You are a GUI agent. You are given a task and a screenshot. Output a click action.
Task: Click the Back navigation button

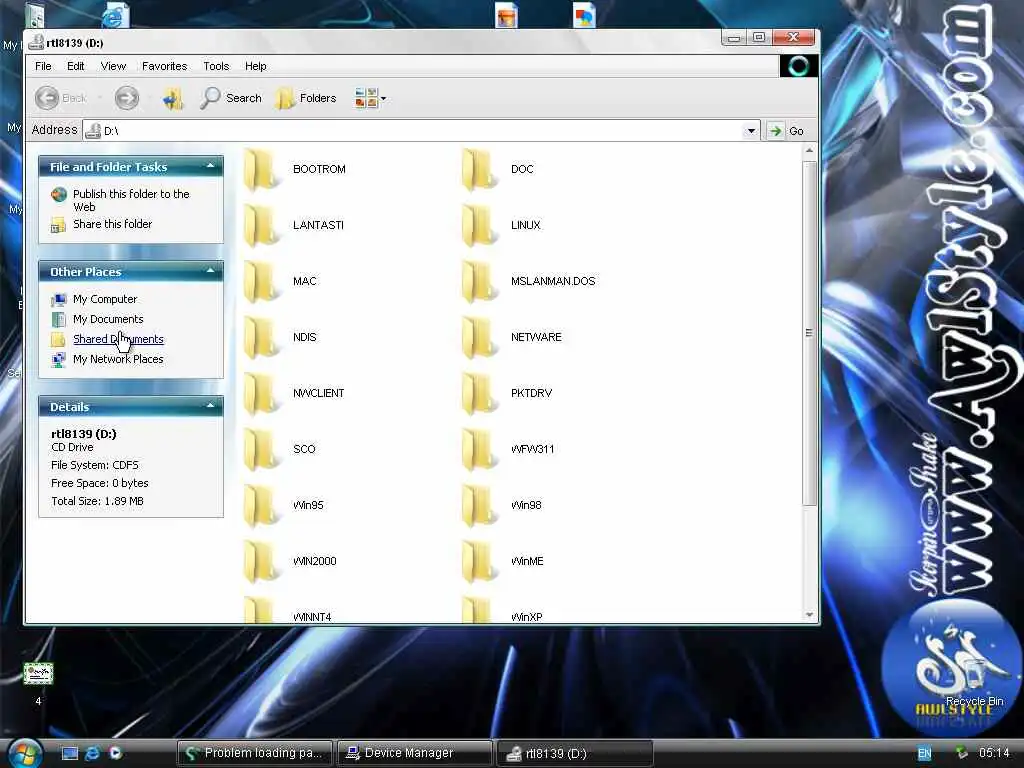61,99
